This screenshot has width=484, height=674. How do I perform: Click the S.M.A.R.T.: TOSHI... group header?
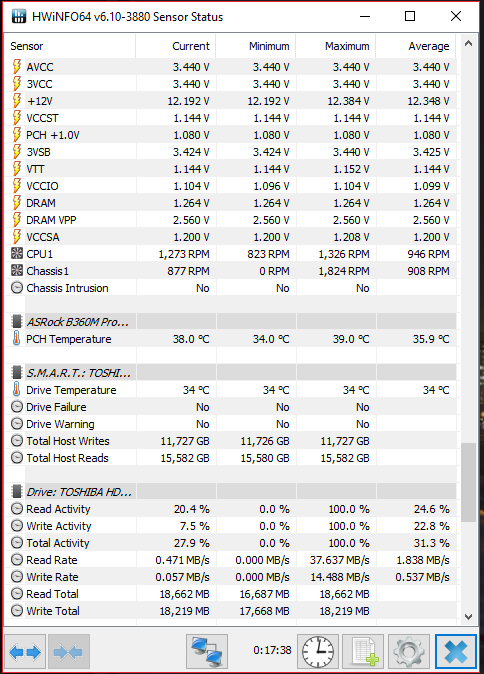pyautogui.click(x=230, y=373)
